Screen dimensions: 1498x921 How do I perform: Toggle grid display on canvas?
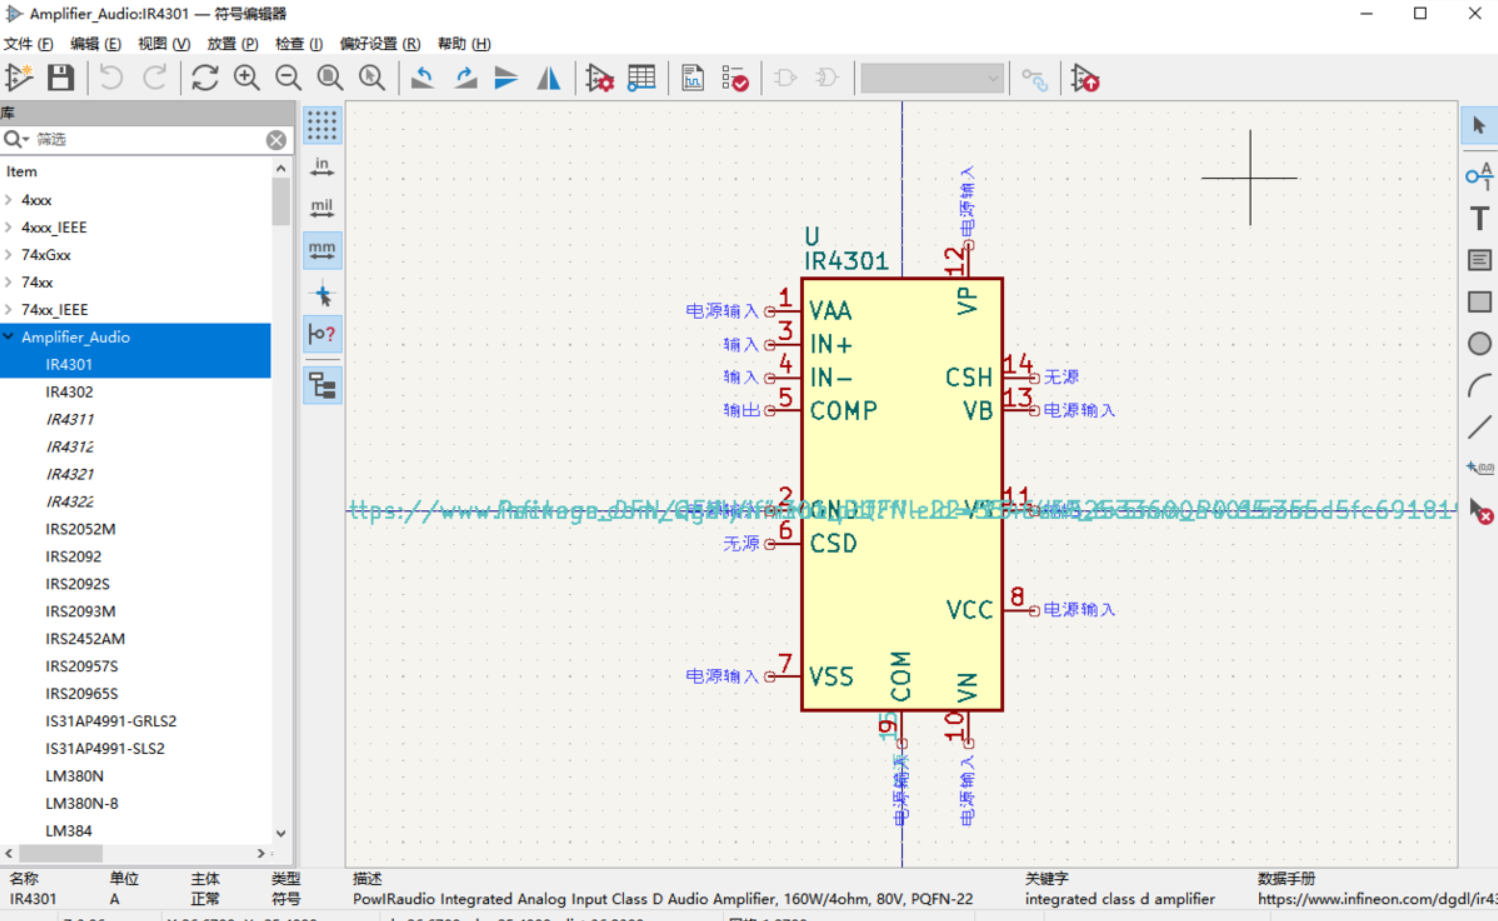point(322,125)
